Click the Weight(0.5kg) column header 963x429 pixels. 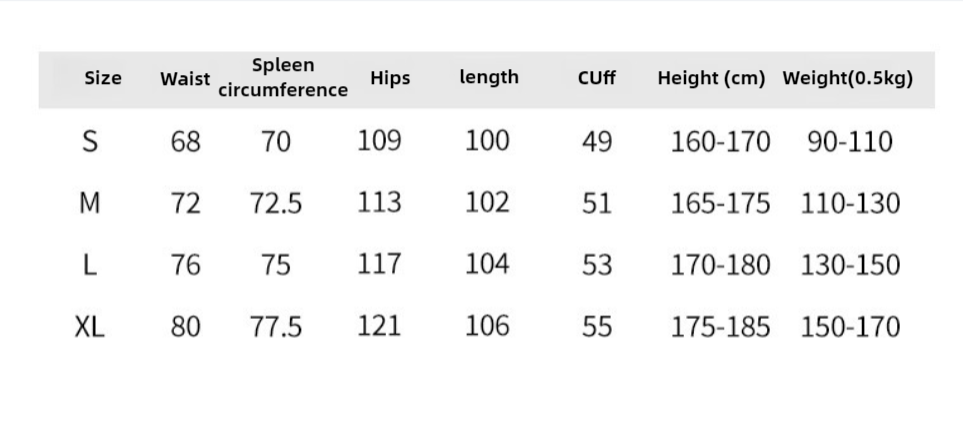848,79
